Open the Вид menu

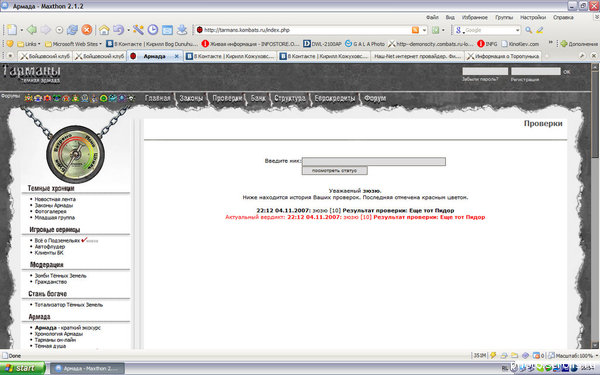pyautogui.click(x=450, y=17)
